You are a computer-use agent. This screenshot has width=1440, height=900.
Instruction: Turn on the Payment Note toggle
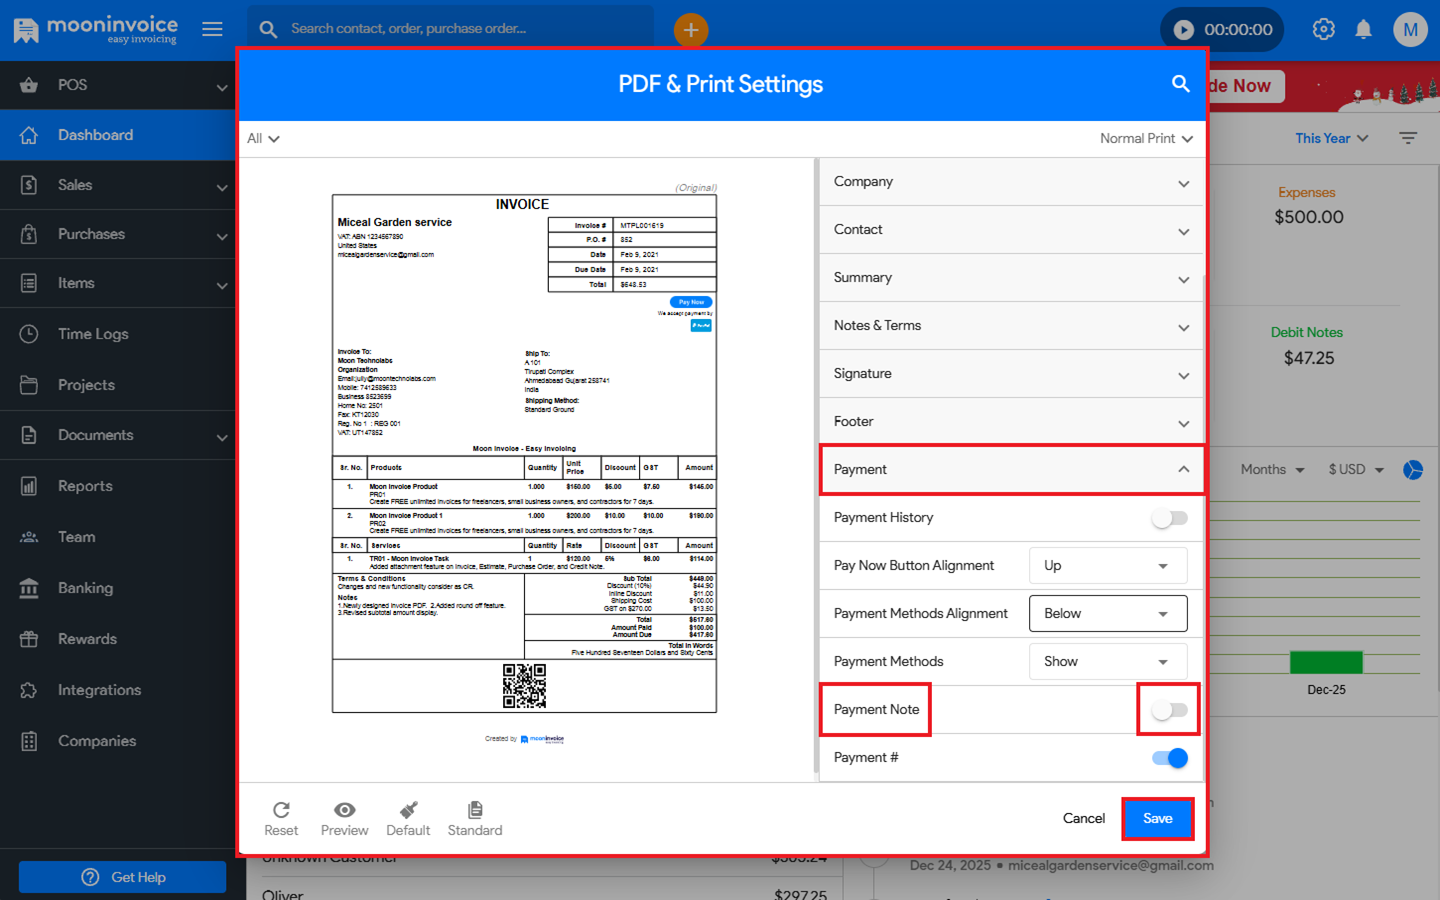pyautogui.click(x=1169, y=710)
